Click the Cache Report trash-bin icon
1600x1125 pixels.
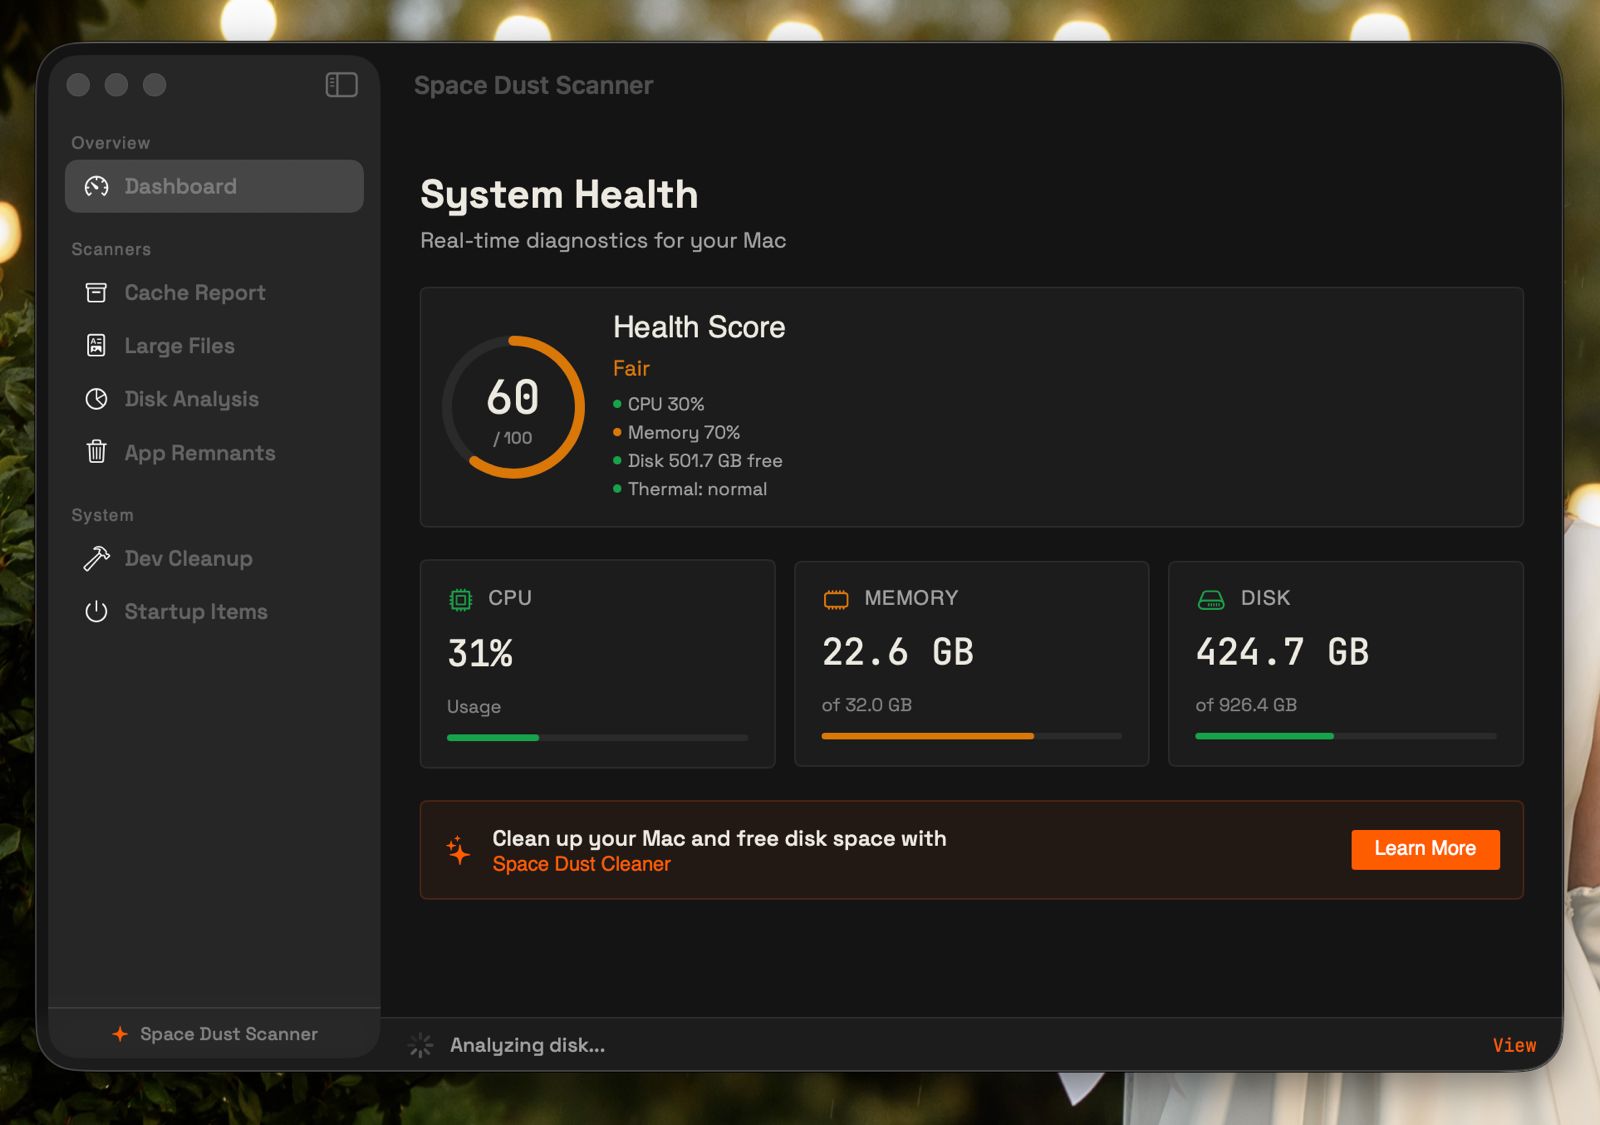coord(96,292)
